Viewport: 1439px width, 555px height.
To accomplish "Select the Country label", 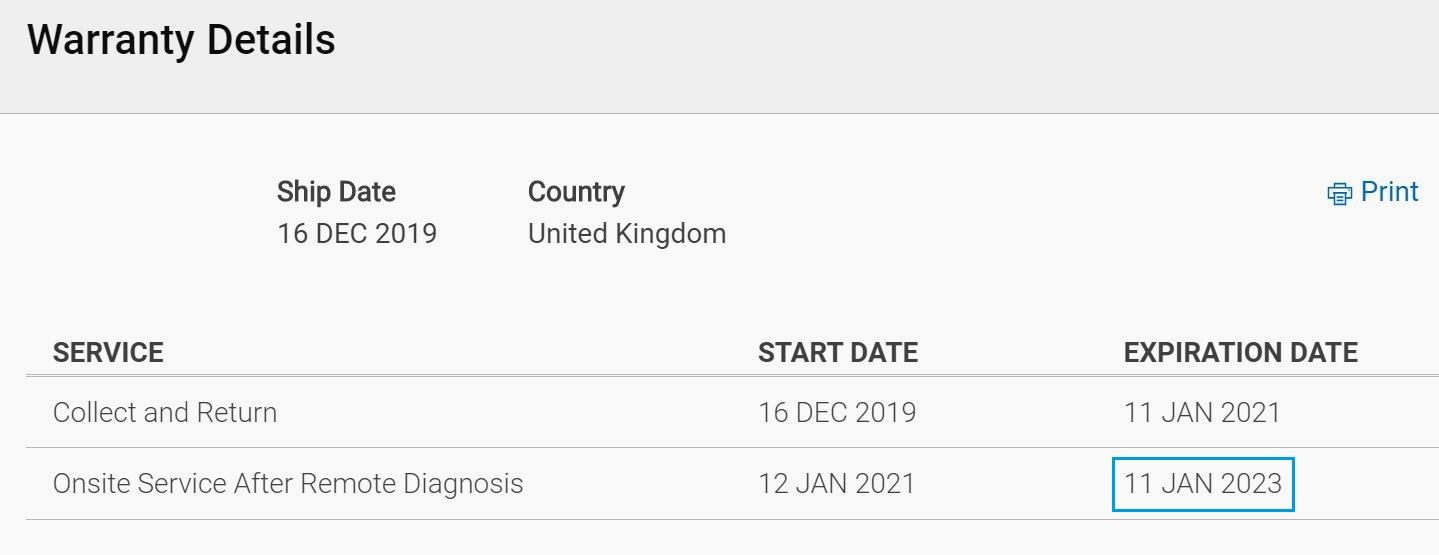I will coord(576,192).
